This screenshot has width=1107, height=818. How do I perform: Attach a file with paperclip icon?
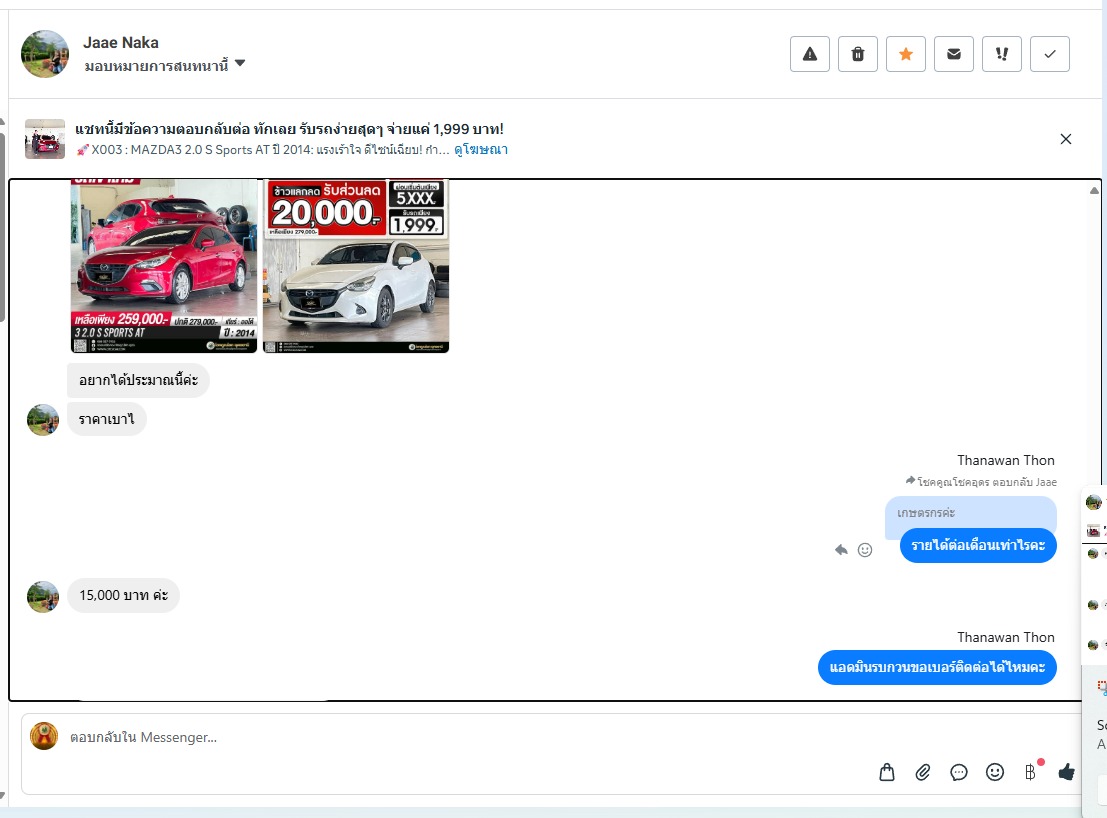pyautogui.click(x=923, y=772)
